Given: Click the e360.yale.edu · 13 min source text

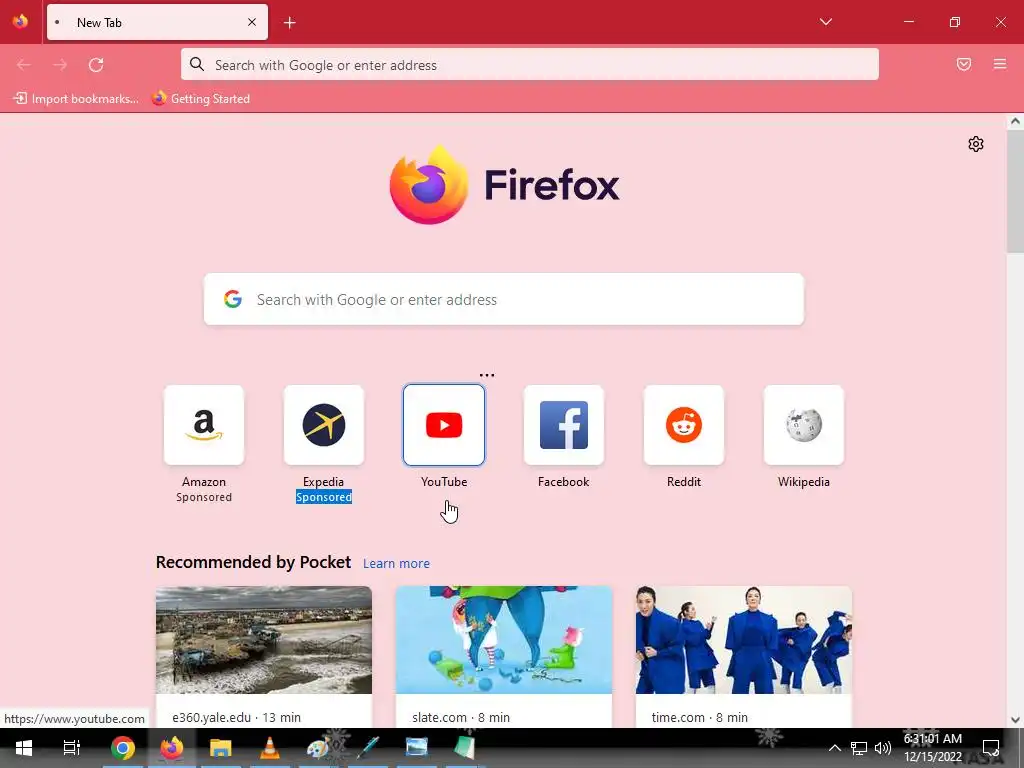Looking at the screenshot, I should [236, 717].
